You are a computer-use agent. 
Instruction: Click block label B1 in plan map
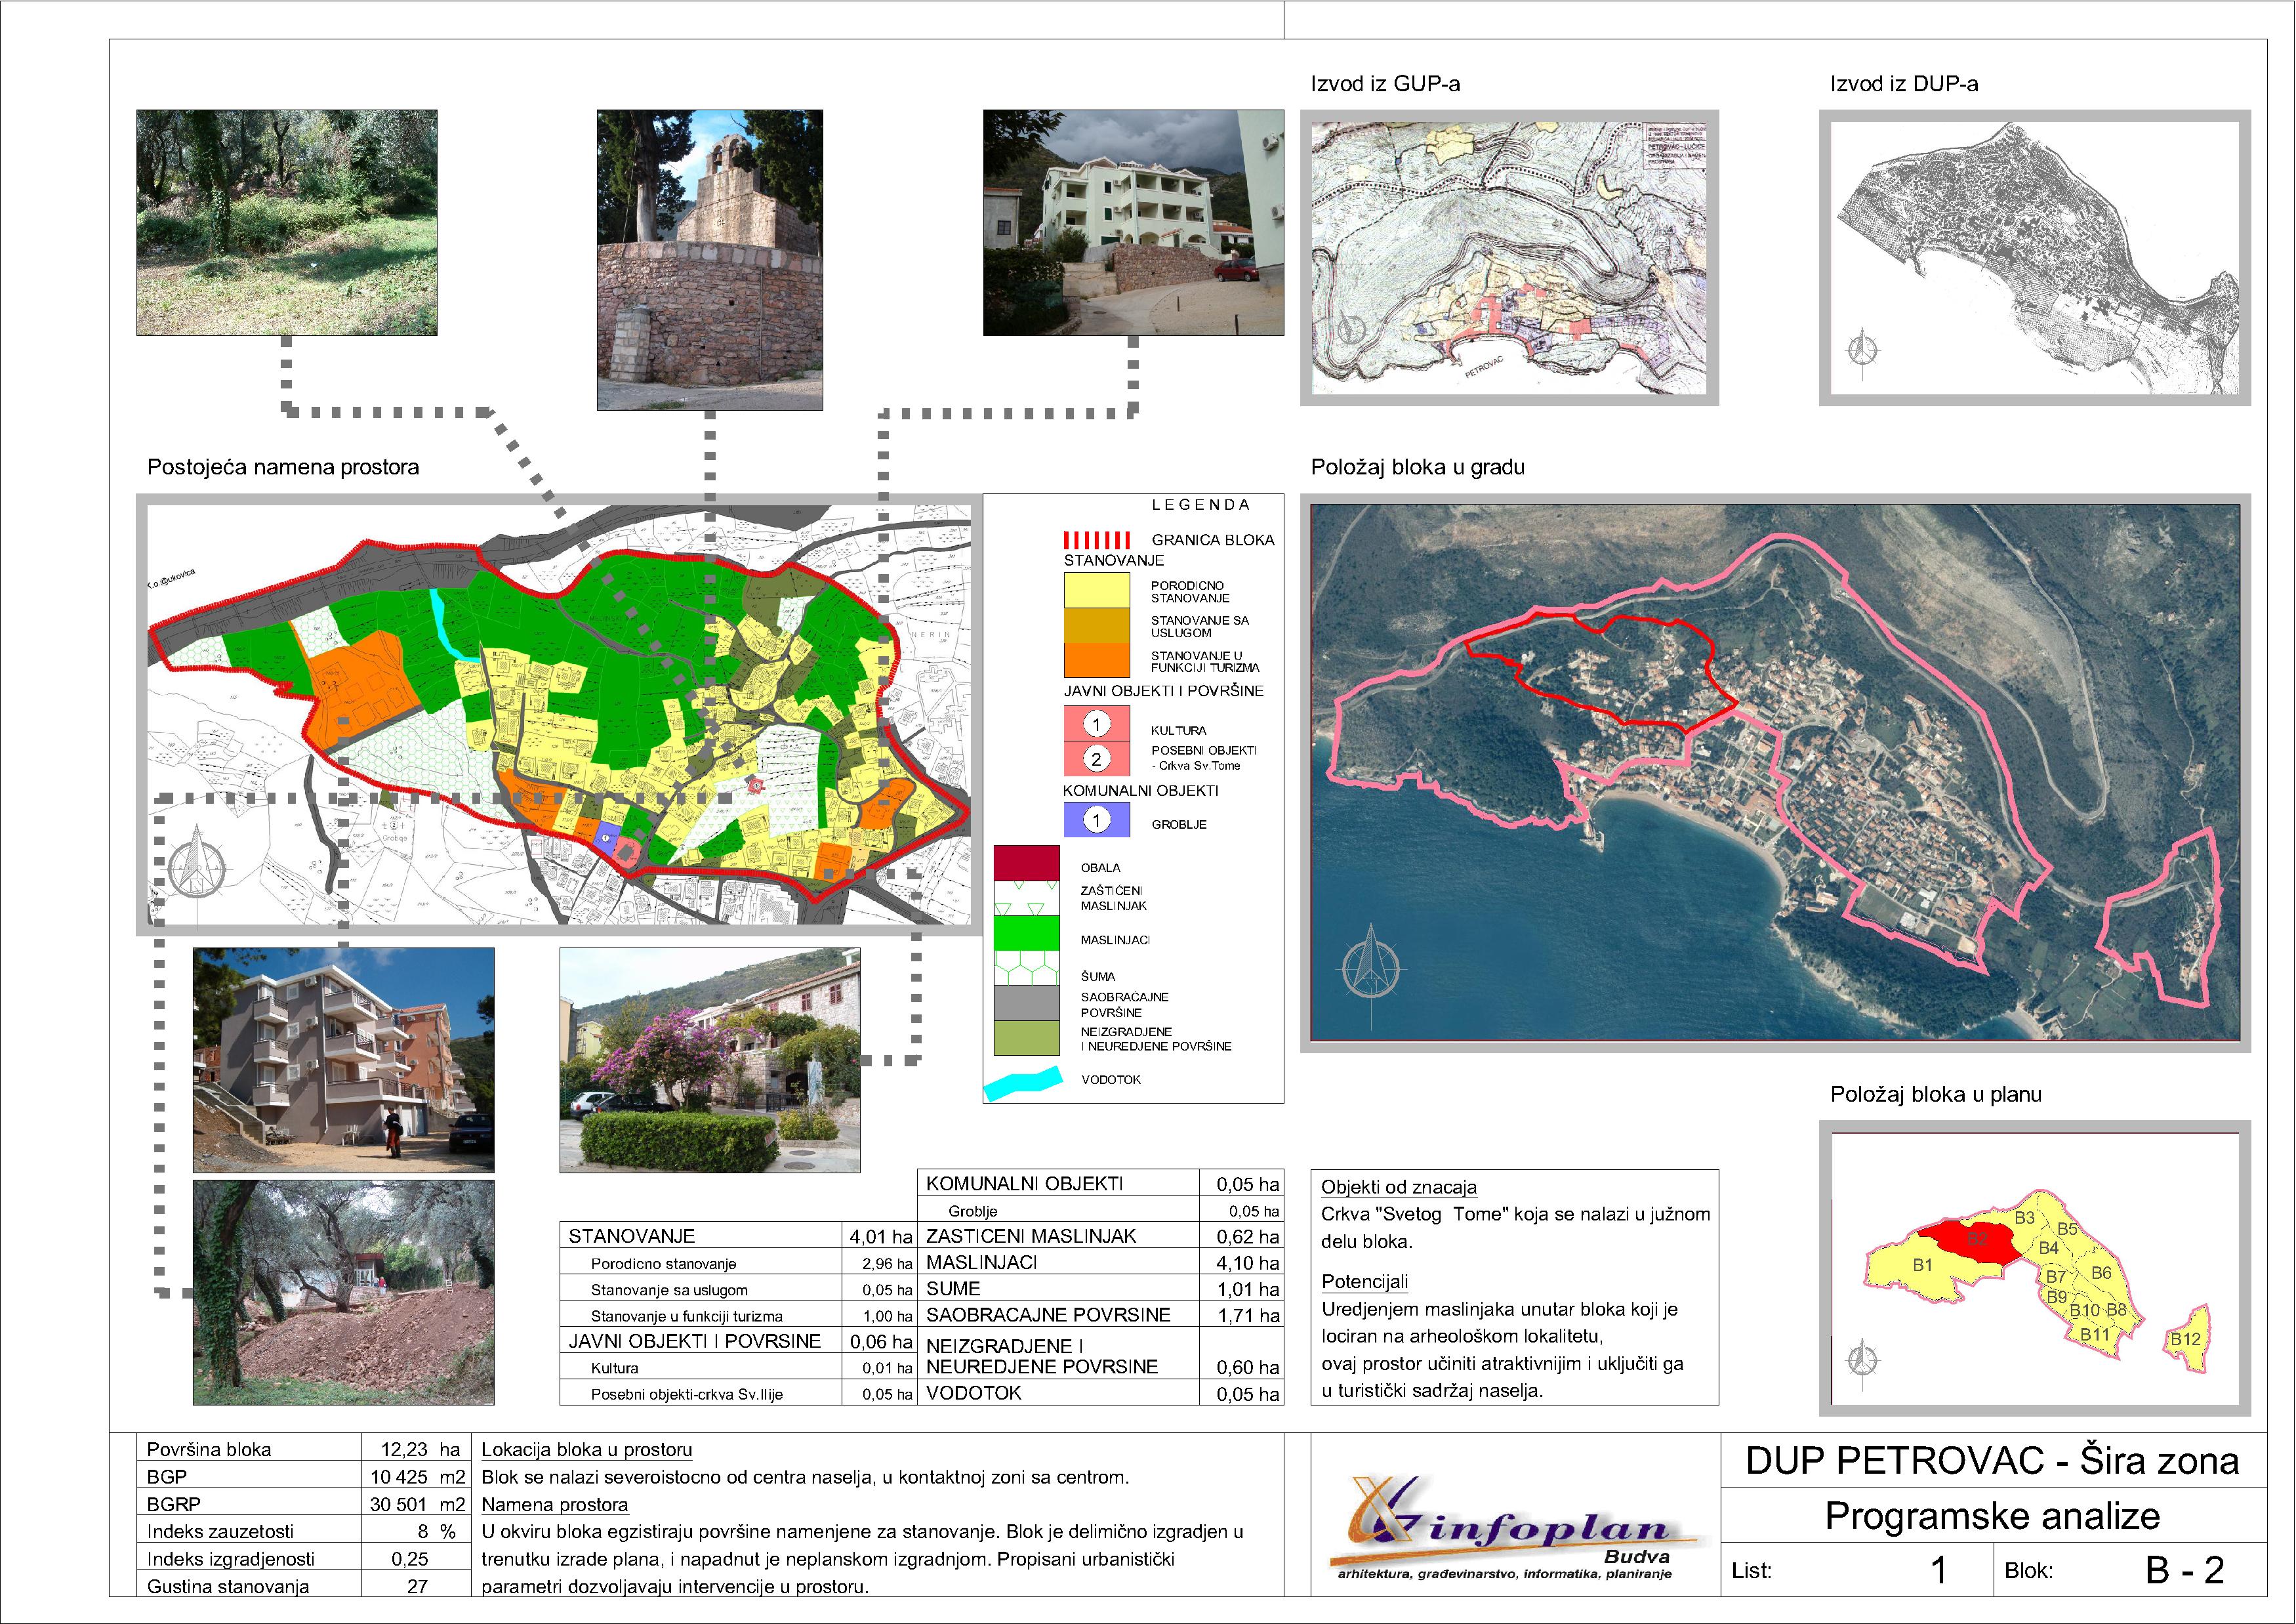click(1922, 1265)
